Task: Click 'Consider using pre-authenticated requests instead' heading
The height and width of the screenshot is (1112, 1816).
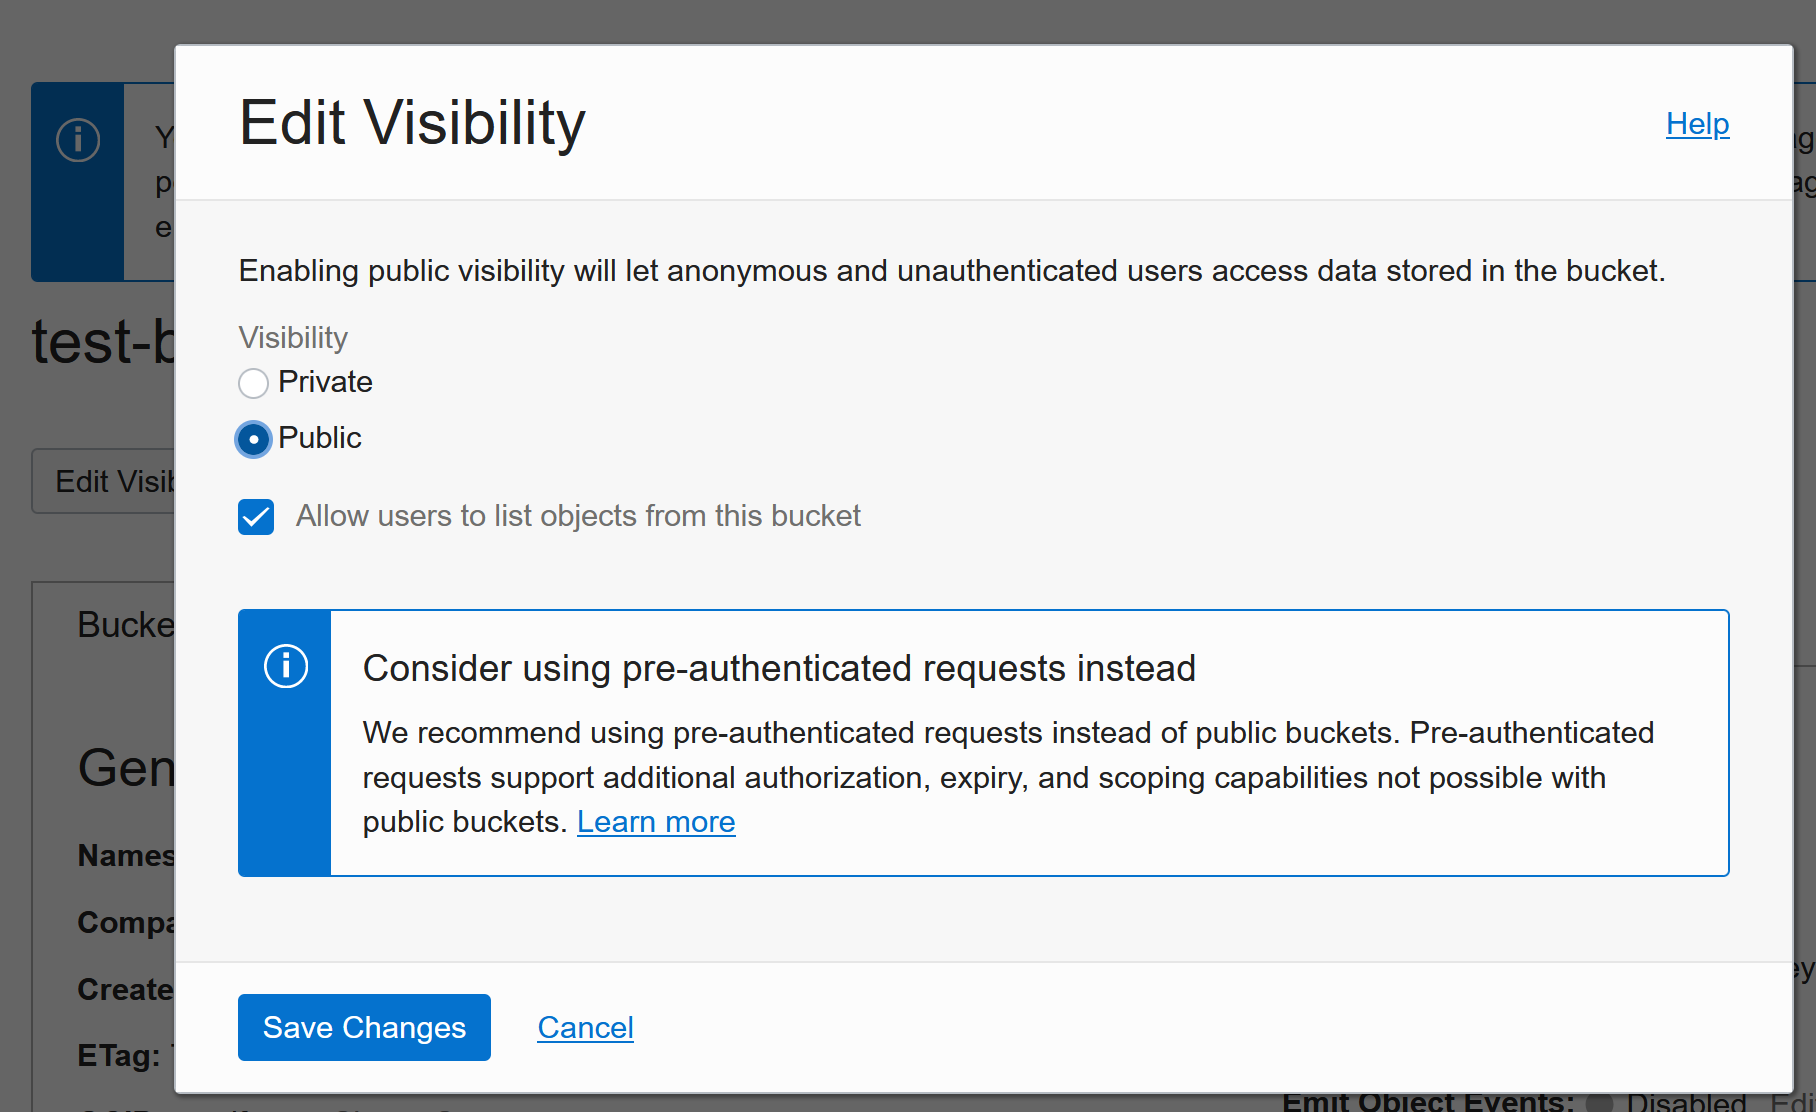Action: 779,668
